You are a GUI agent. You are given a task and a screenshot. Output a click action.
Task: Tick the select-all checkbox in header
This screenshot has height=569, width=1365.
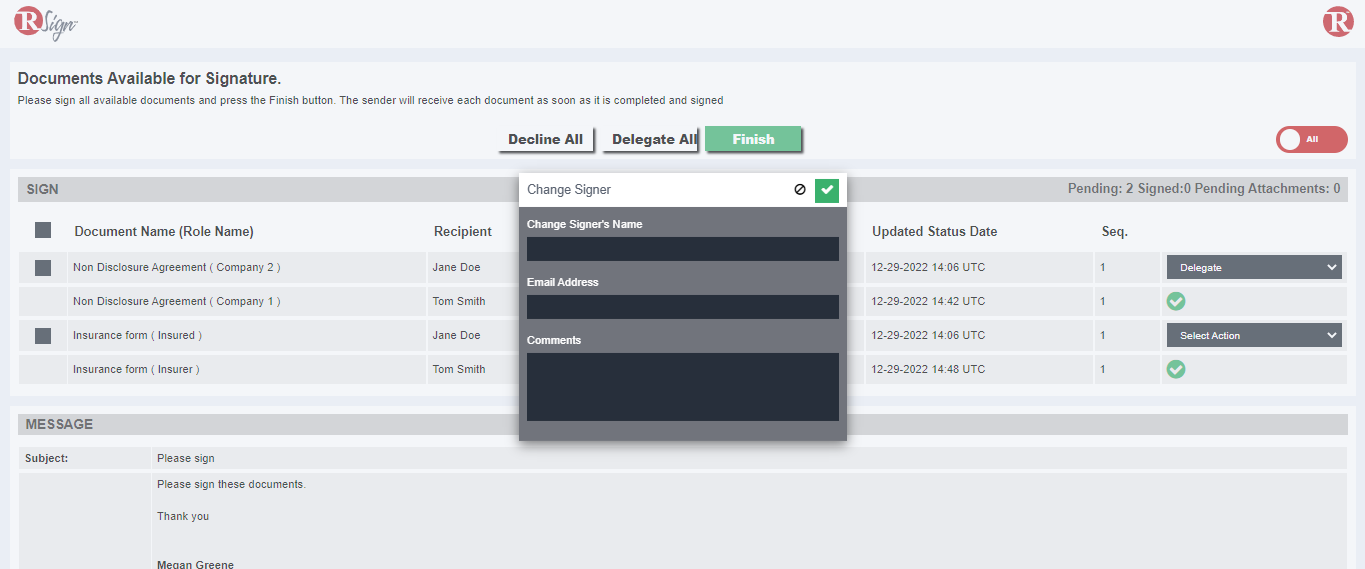pyautogui.click(x=43, y=231)
